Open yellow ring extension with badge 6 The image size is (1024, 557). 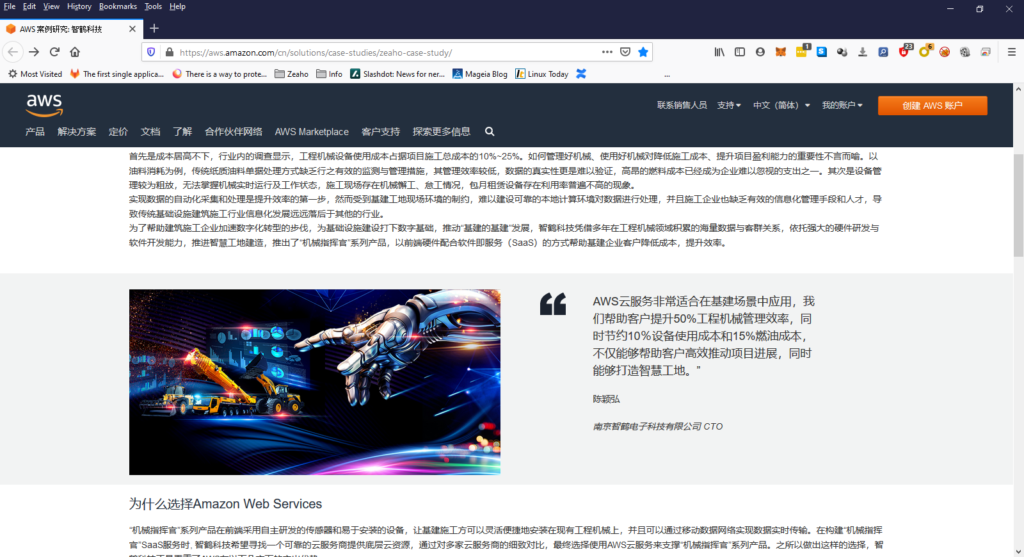pos(925,52)
